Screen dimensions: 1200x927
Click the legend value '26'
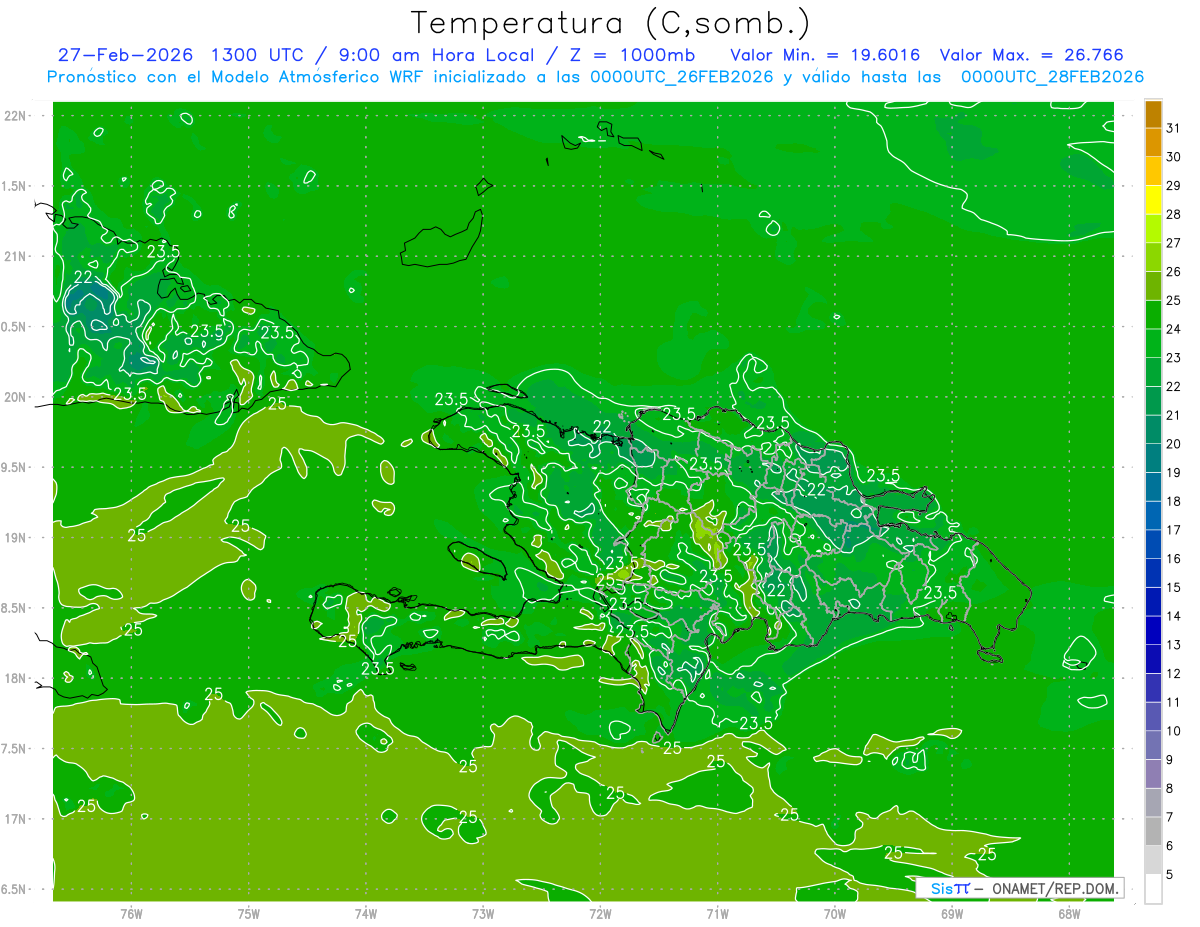click(1174, 272)
